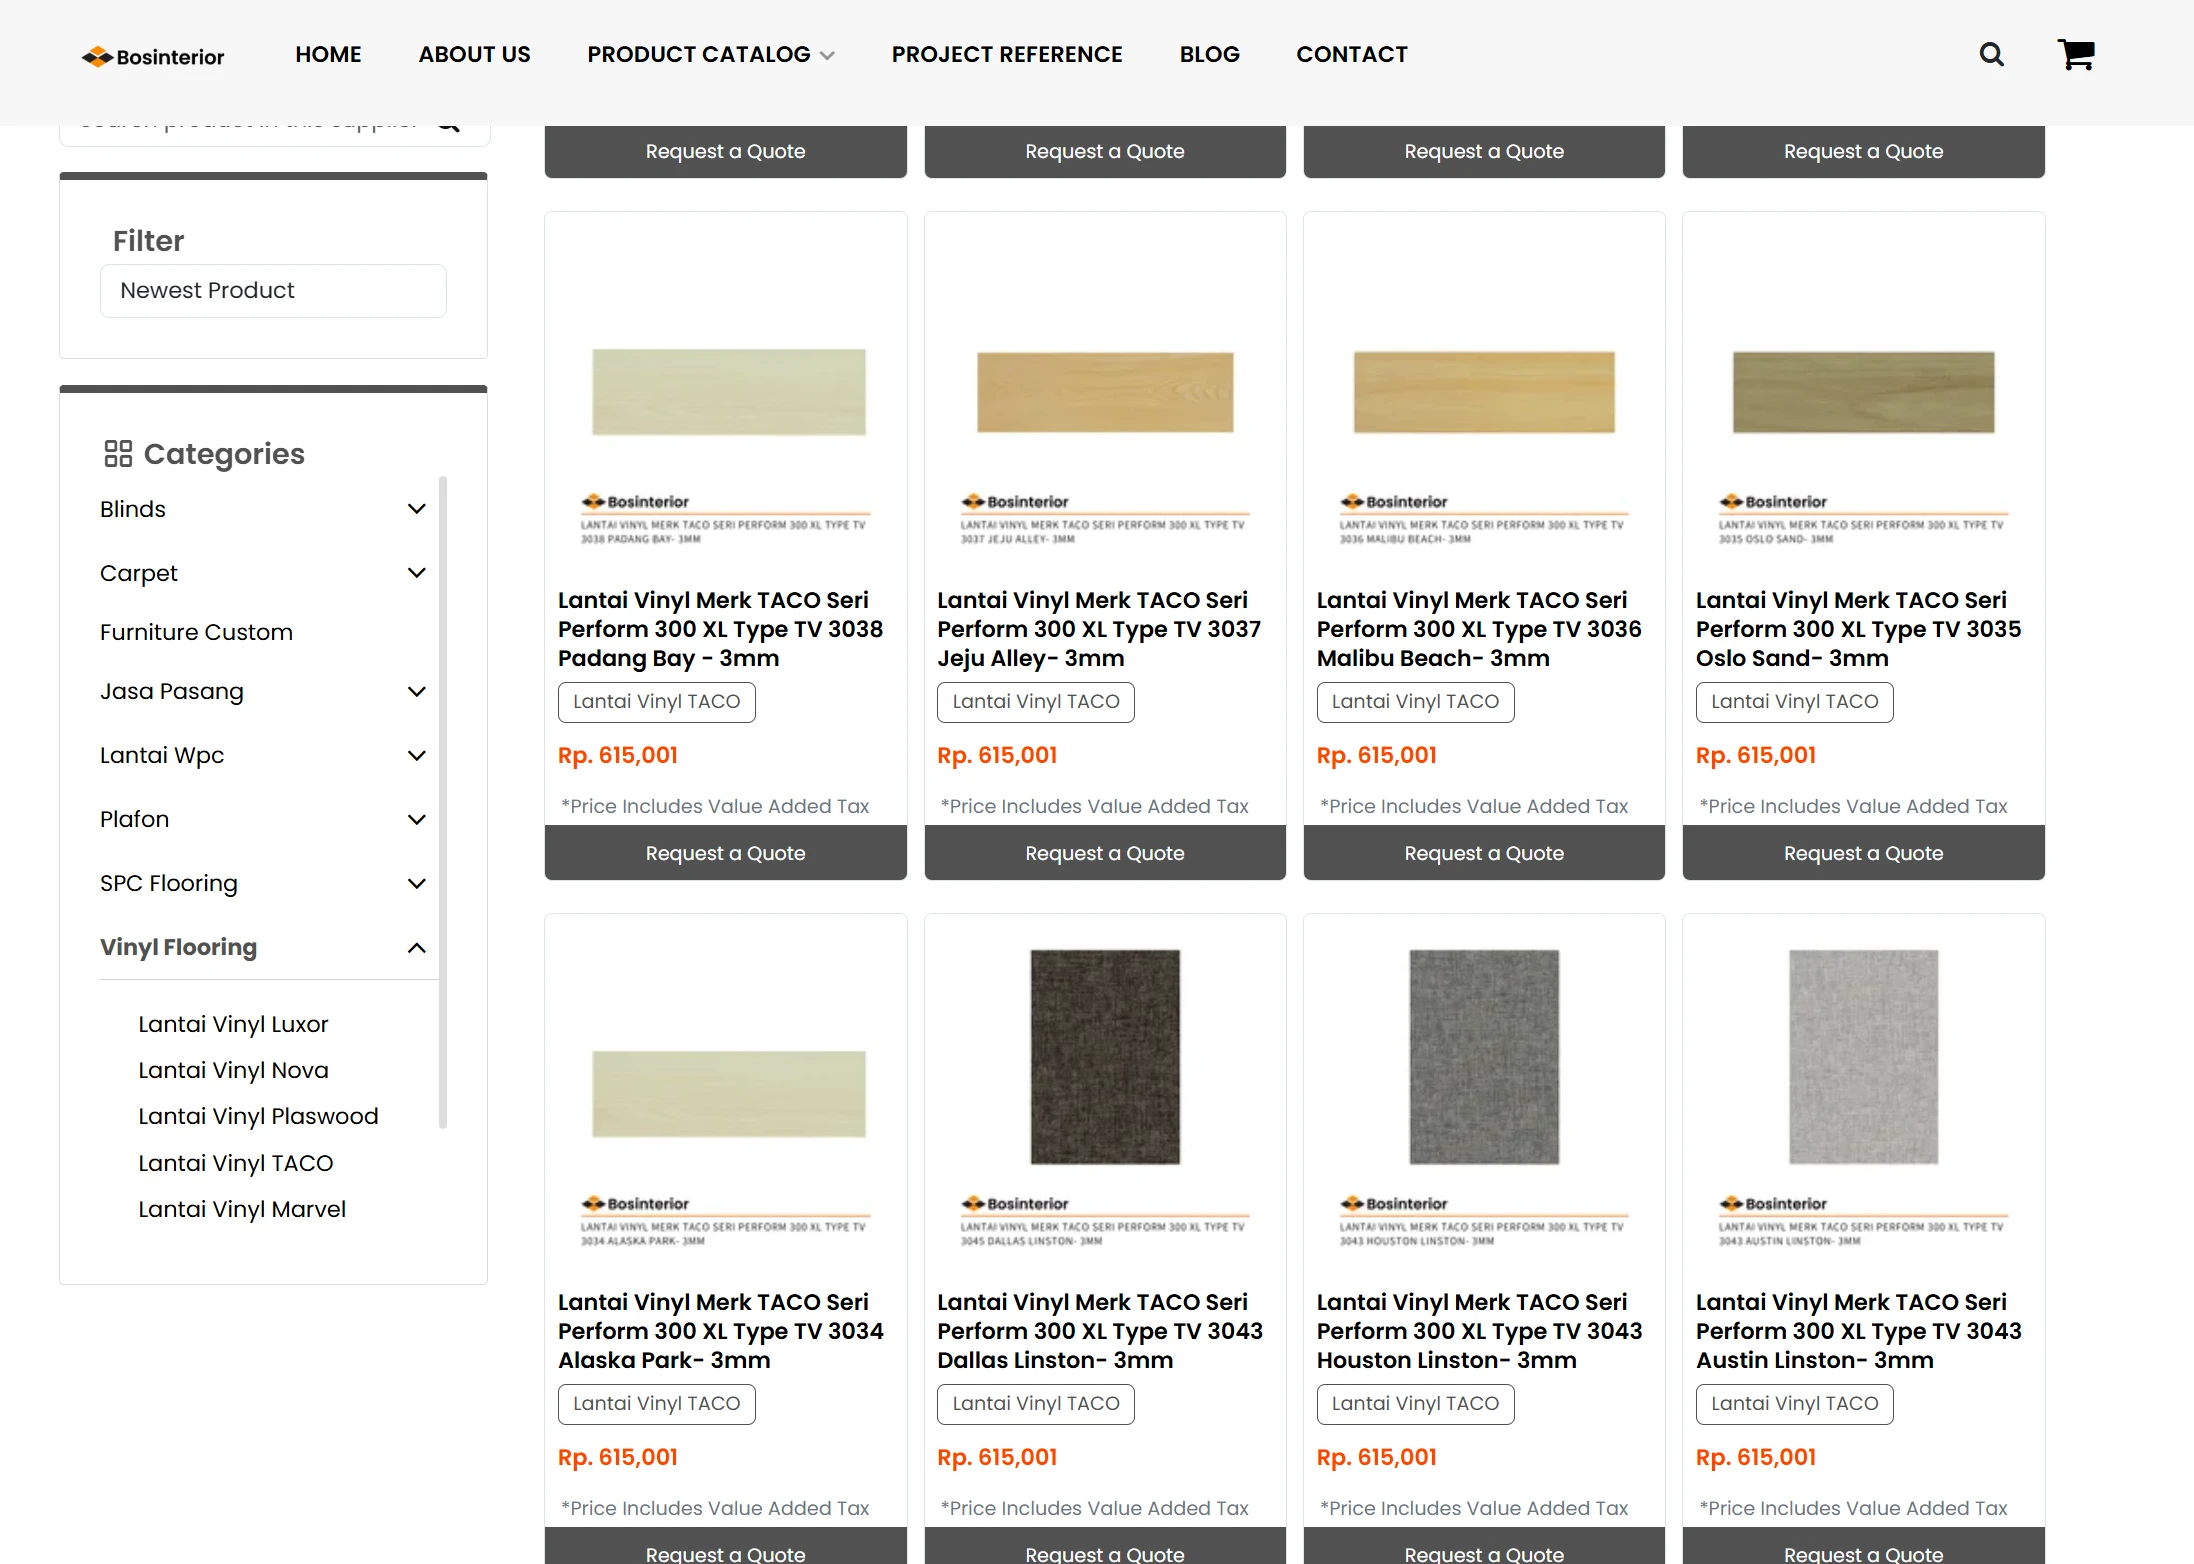
Task: Click Lantai Vinyl TACO tag on Malibu Beach card
Action: pyautogui.click(x=1415, y=702)
